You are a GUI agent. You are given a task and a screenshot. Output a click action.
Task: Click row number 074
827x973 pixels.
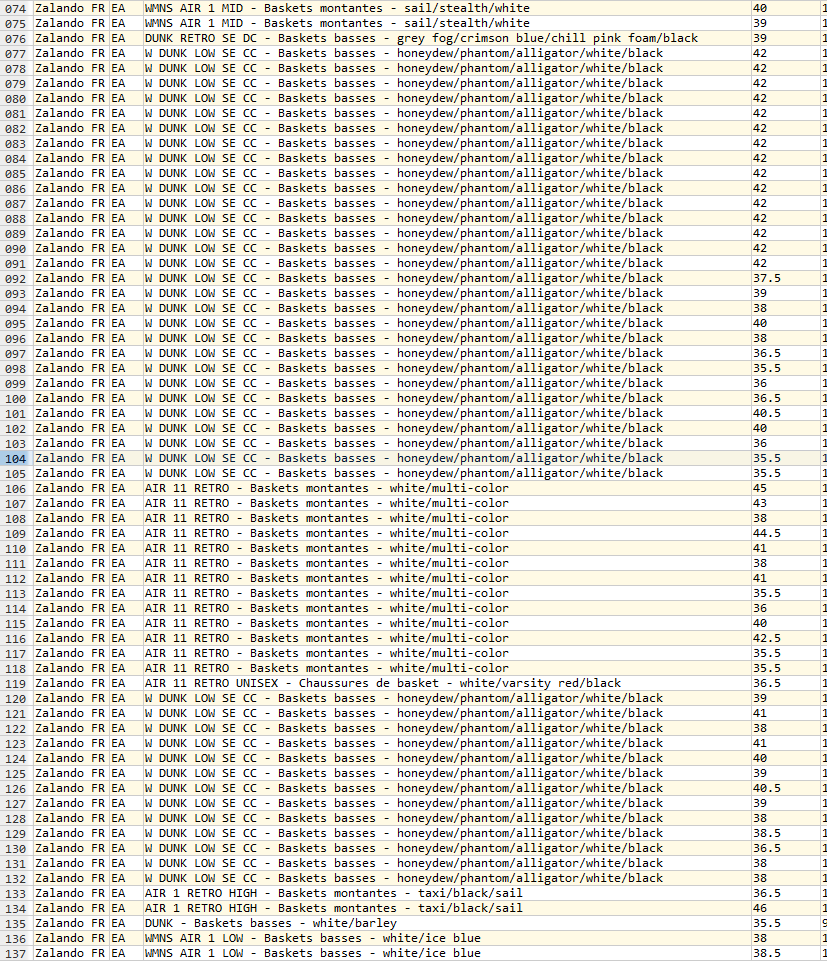pos(16,9)
